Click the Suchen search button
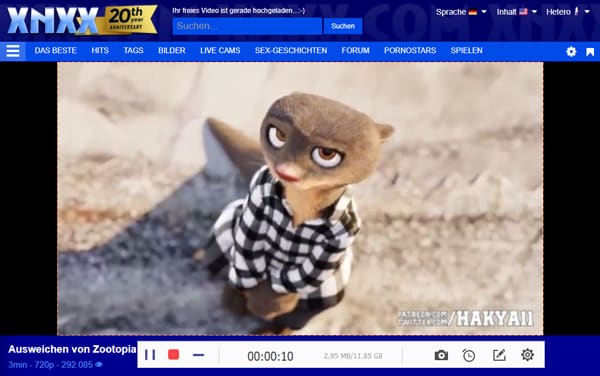Screen dimensions: 600x376 [x=343, y=26]
